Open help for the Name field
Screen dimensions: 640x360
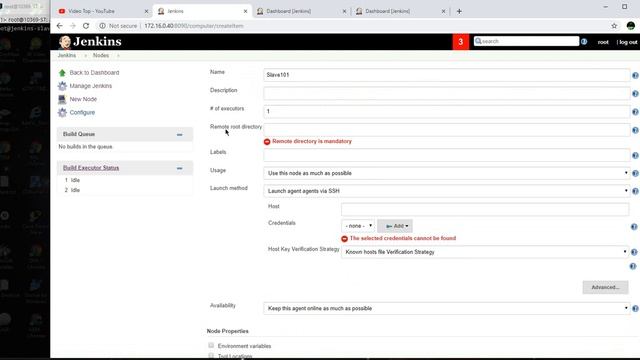tap(635, 76)
